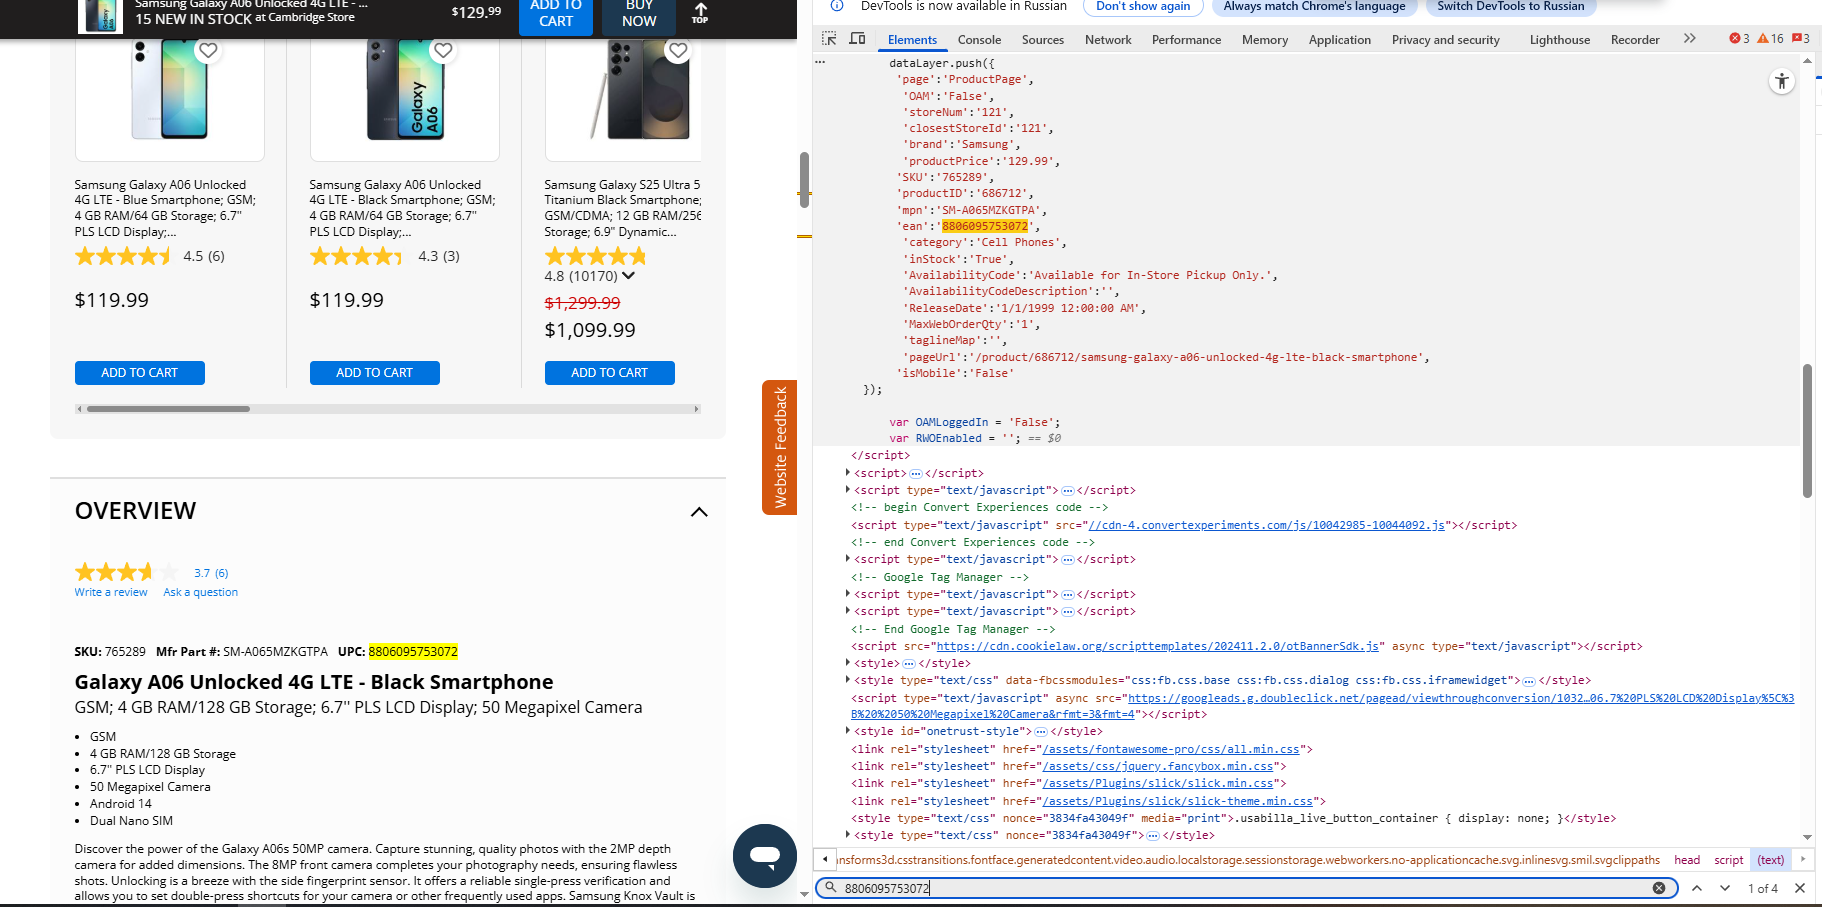Click the magnifier icon in the find bar

click(829, 888)
